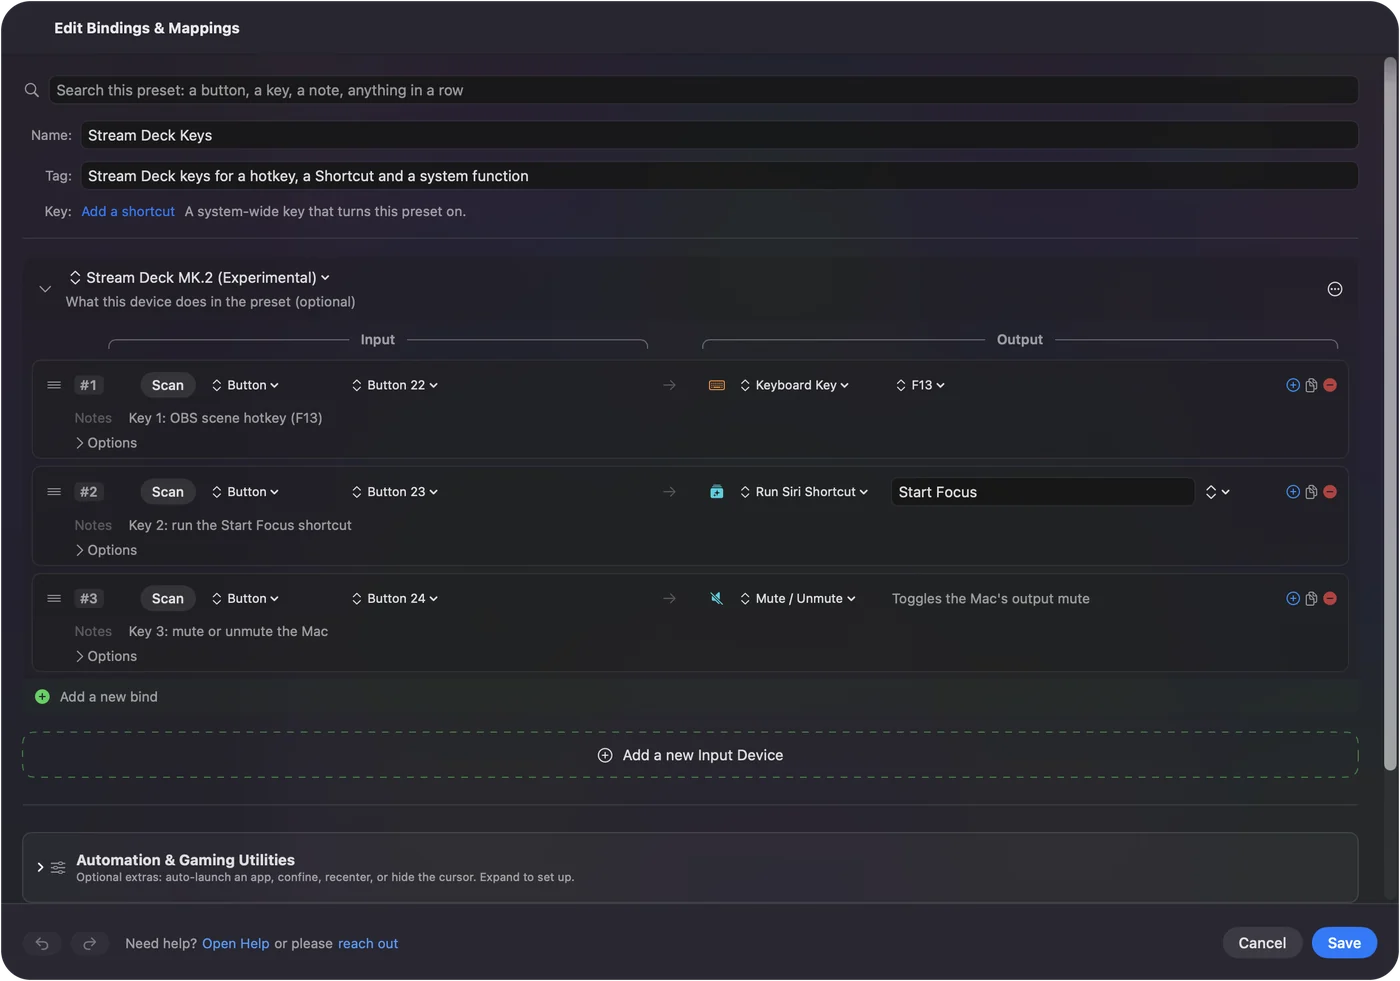1400x981 pixels.
Task: Expand Automation & Gaming Utilities section
Action: pos(40,867)
